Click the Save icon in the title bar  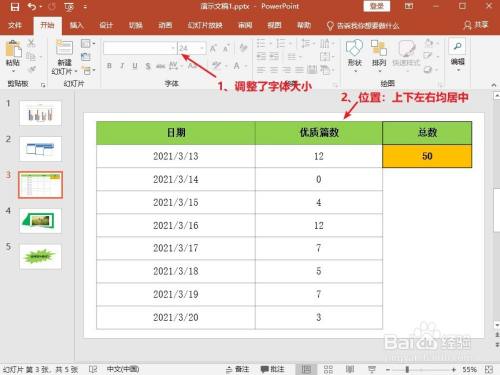15,7
